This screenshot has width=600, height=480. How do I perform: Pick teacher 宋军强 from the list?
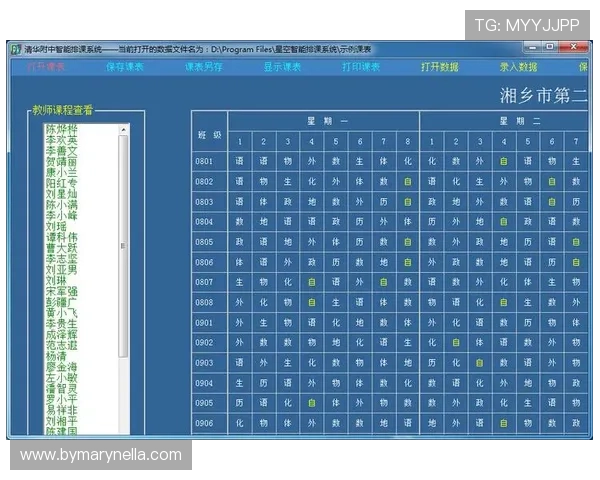click(x=62, y=291)
